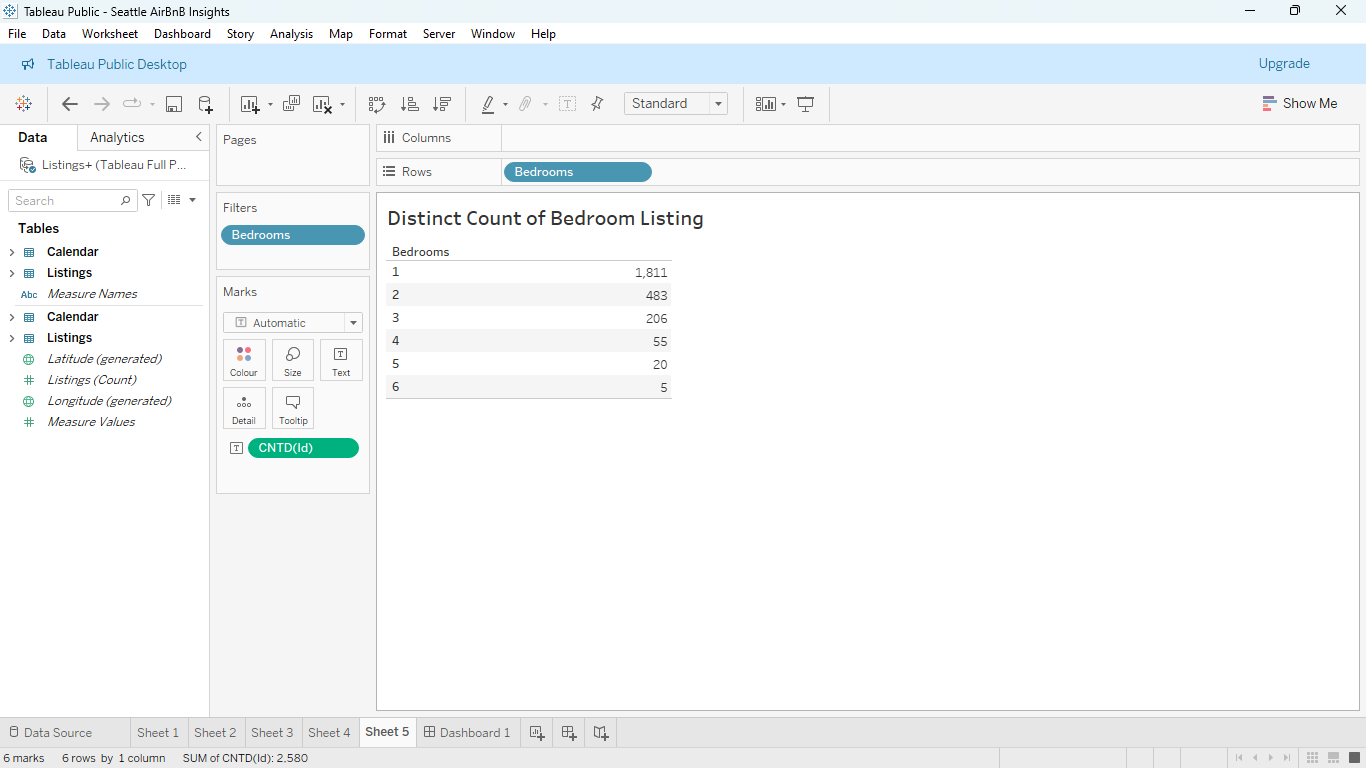
Task: Swap rows and columns
Action: coord(377,104)
